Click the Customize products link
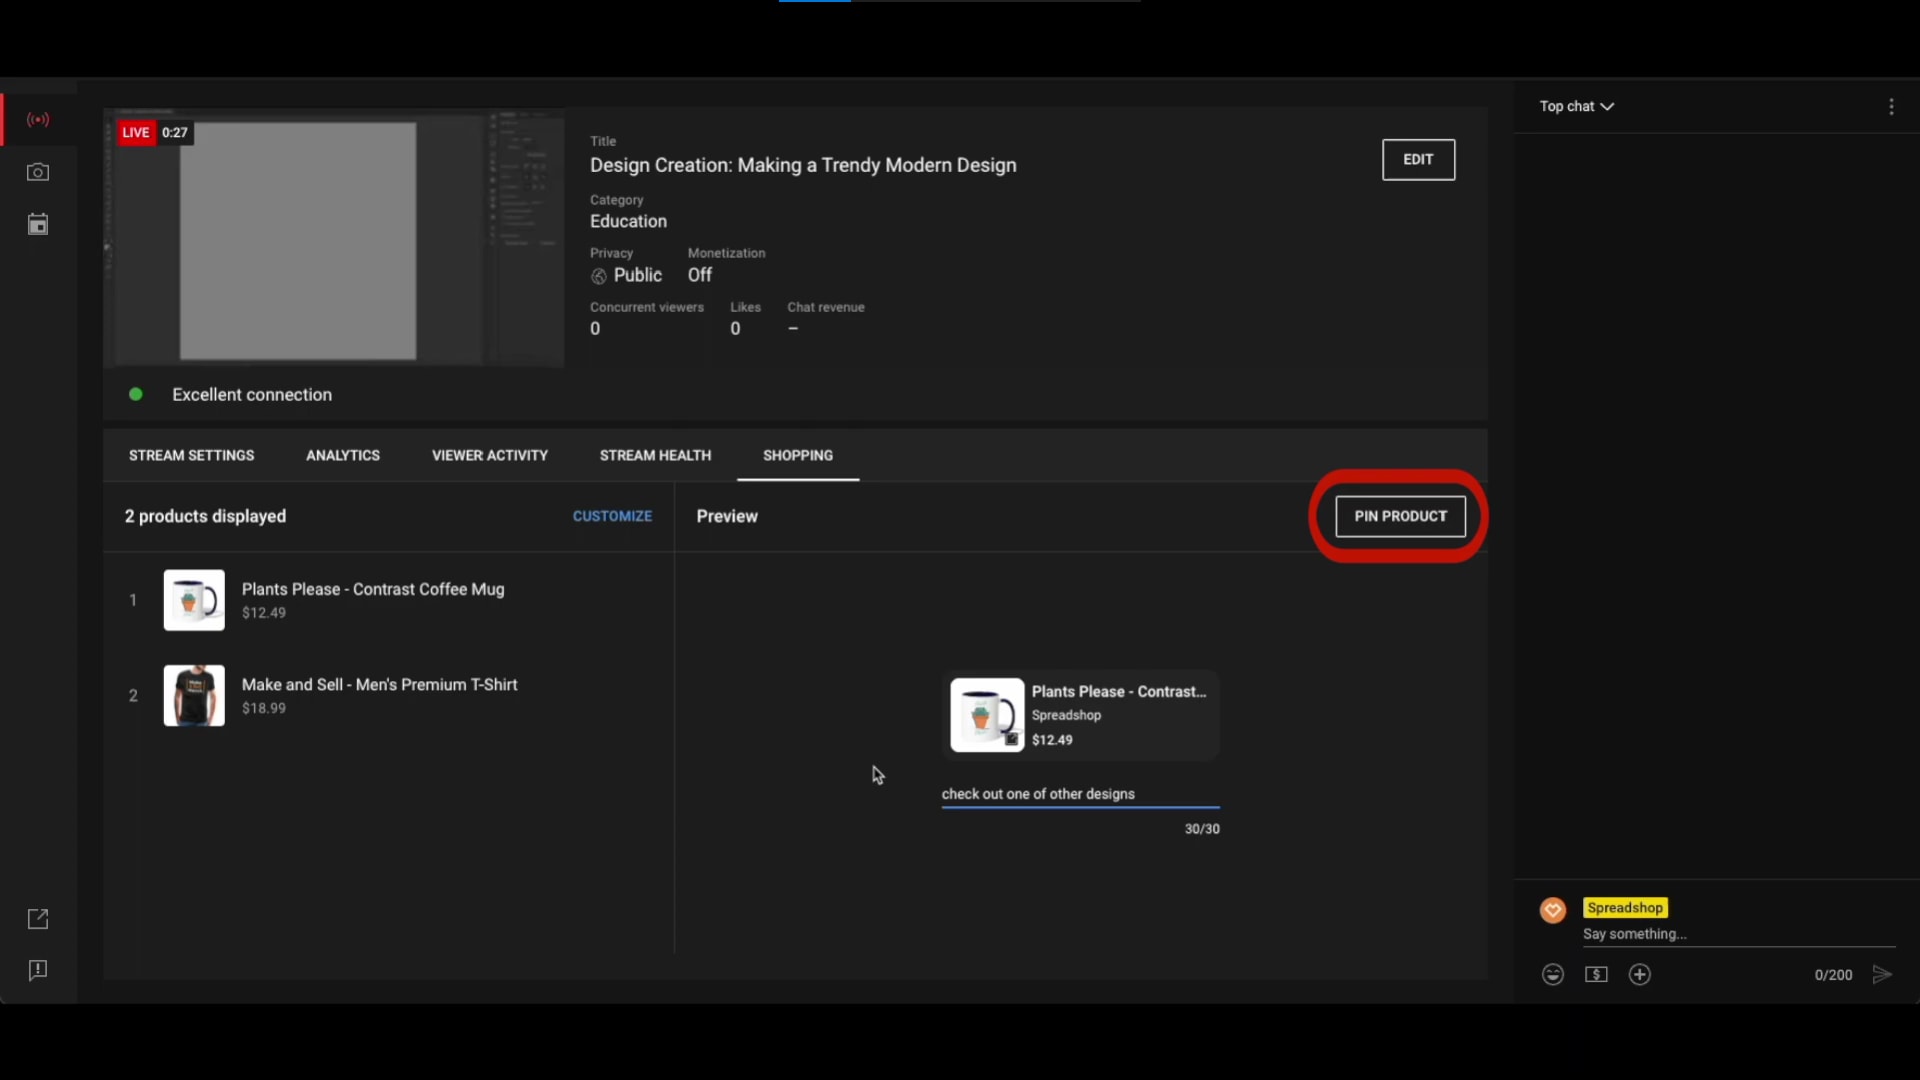 click(612, 517)
